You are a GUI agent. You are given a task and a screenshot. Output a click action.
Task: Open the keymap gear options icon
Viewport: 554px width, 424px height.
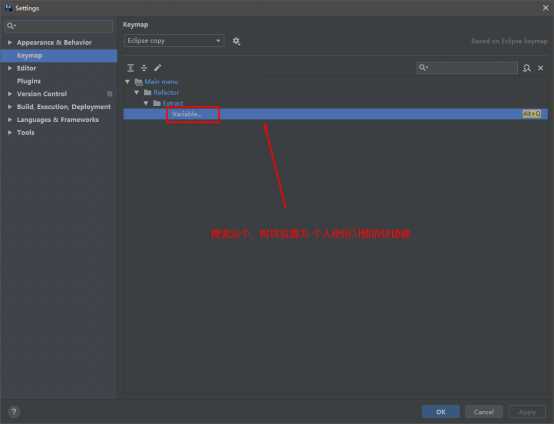pos(236,41)
